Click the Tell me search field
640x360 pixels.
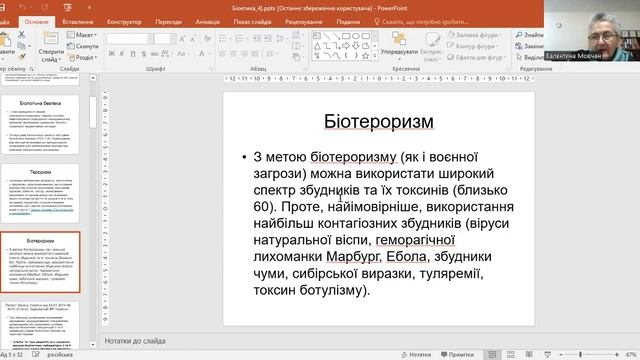coord(422,22)
